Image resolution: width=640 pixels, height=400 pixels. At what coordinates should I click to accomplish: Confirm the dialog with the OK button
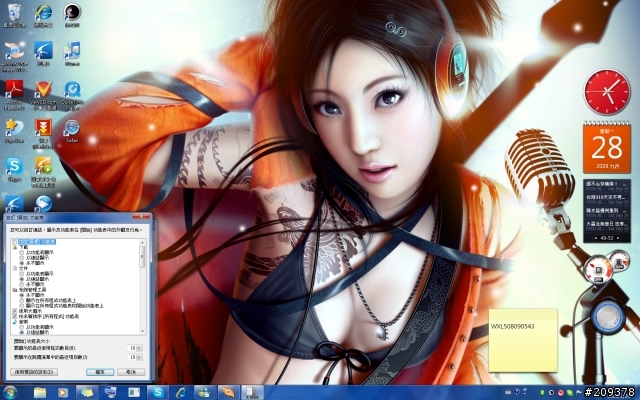click(x=100, y=372)
